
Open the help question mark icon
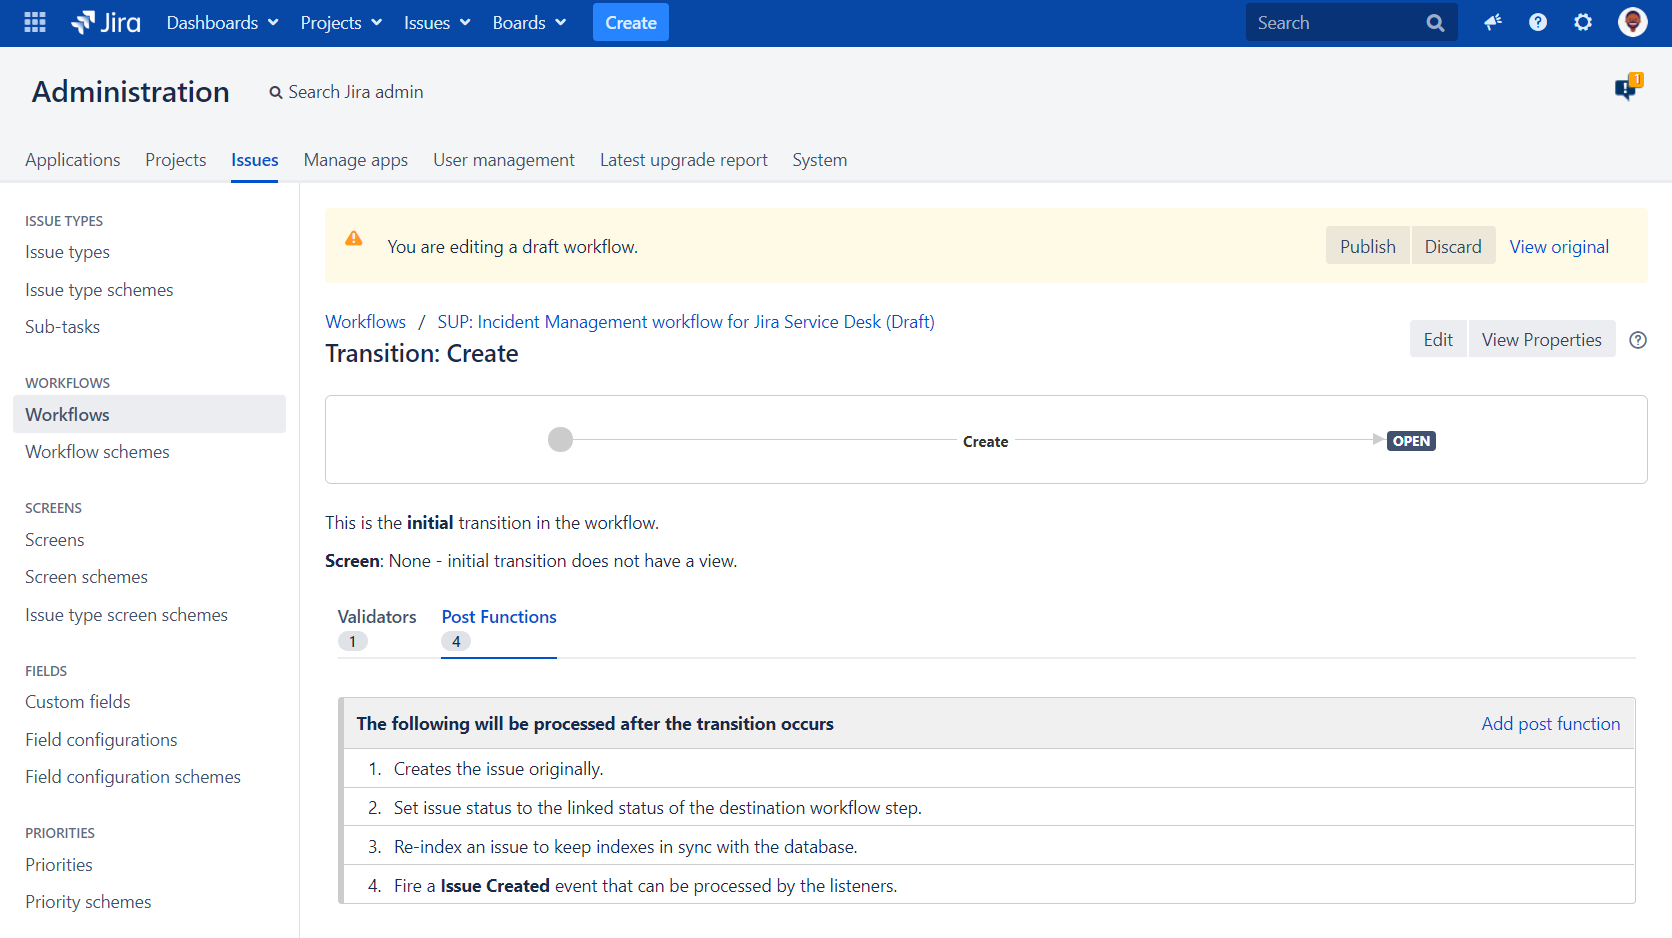(1538, 22)
